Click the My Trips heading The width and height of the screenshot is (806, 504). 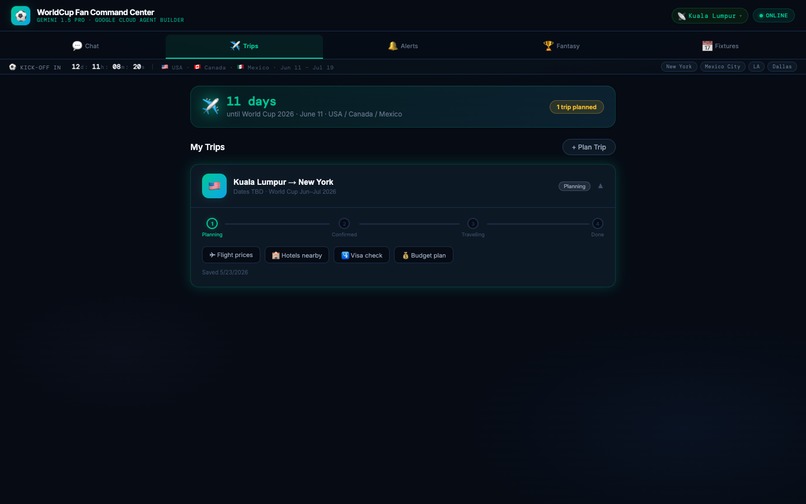point(207,147)
